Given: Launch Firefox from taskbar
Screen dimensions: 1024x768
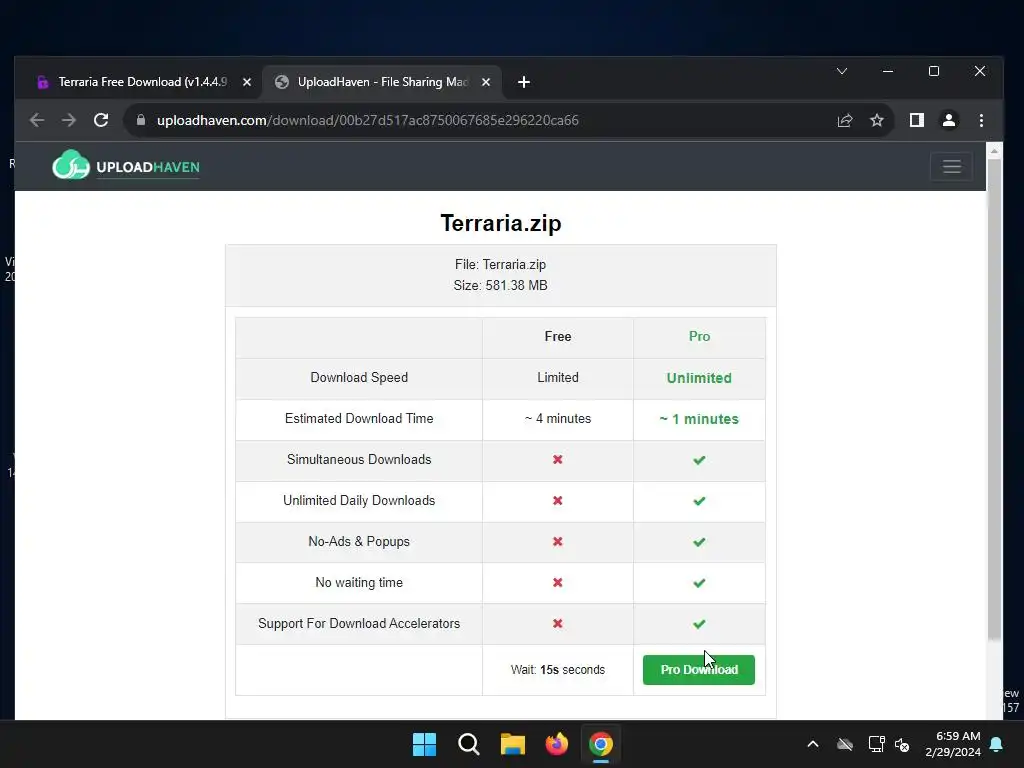Looking at the screenshot, I should click(556, 744).
